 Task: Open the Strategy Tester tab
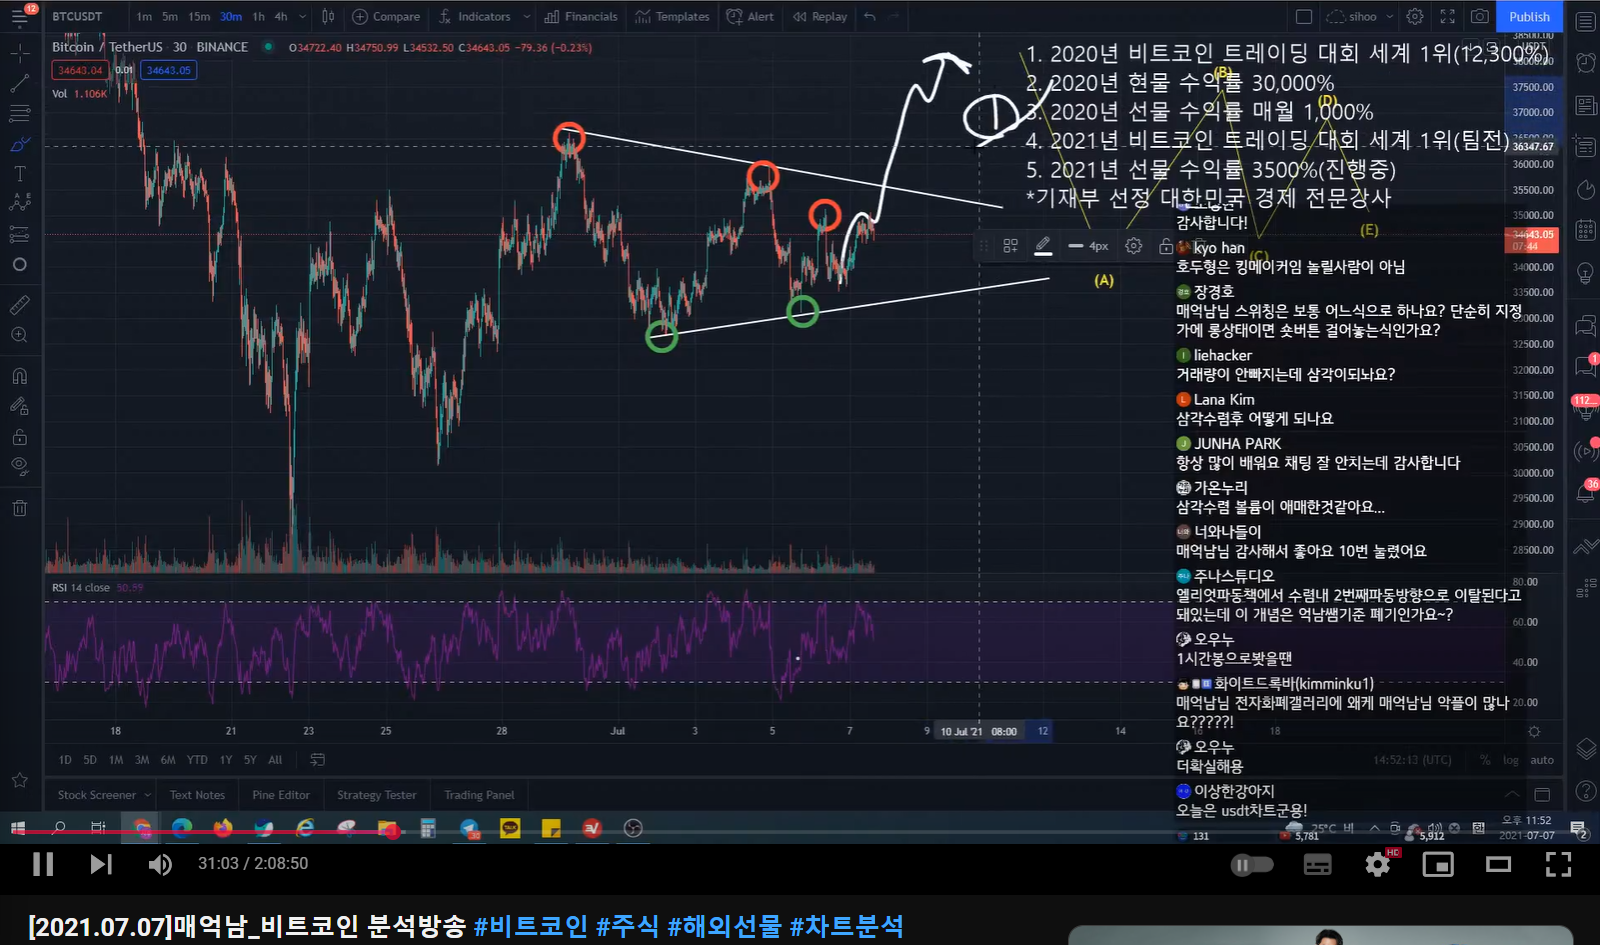pos(376,795)
